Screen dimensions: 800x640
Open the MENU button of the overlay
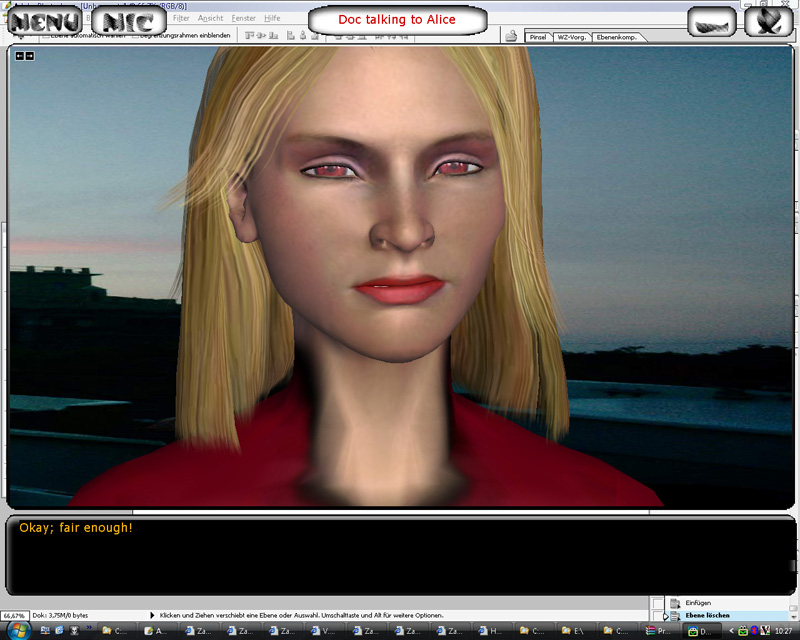point(45,21)
